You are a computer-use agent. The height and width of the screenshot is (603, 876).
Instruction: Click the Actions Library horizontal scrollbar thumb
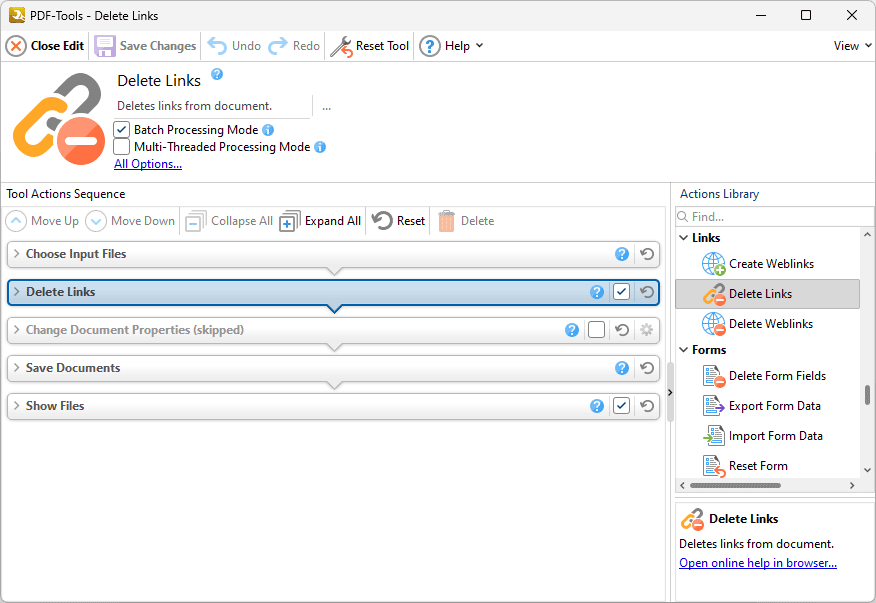coord(735,486)
